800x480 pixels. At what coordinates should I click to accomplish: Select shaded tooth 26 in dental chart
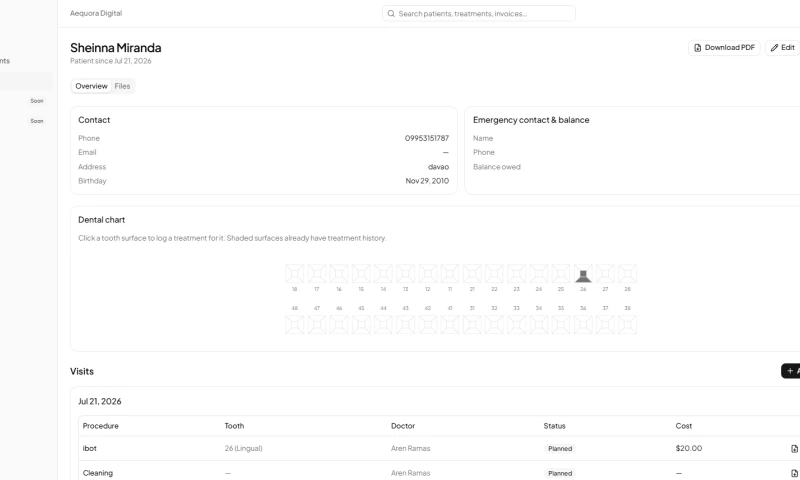583,274
